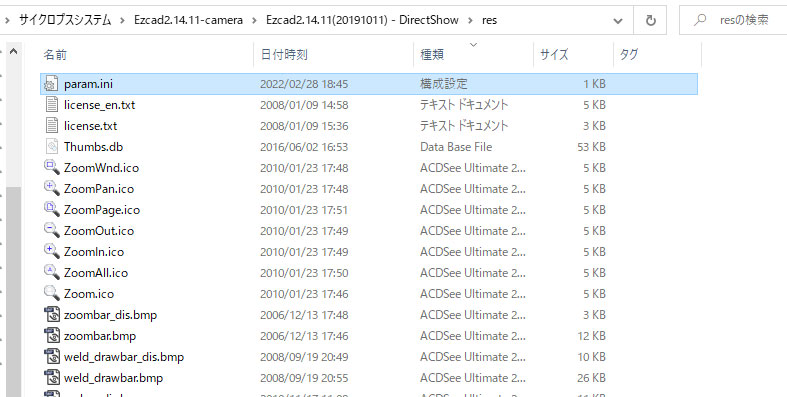787x397 pixels.
Task: Click date 2010/01/23 17:46 of Zoom.ico
Action: [x=304, y=294]
